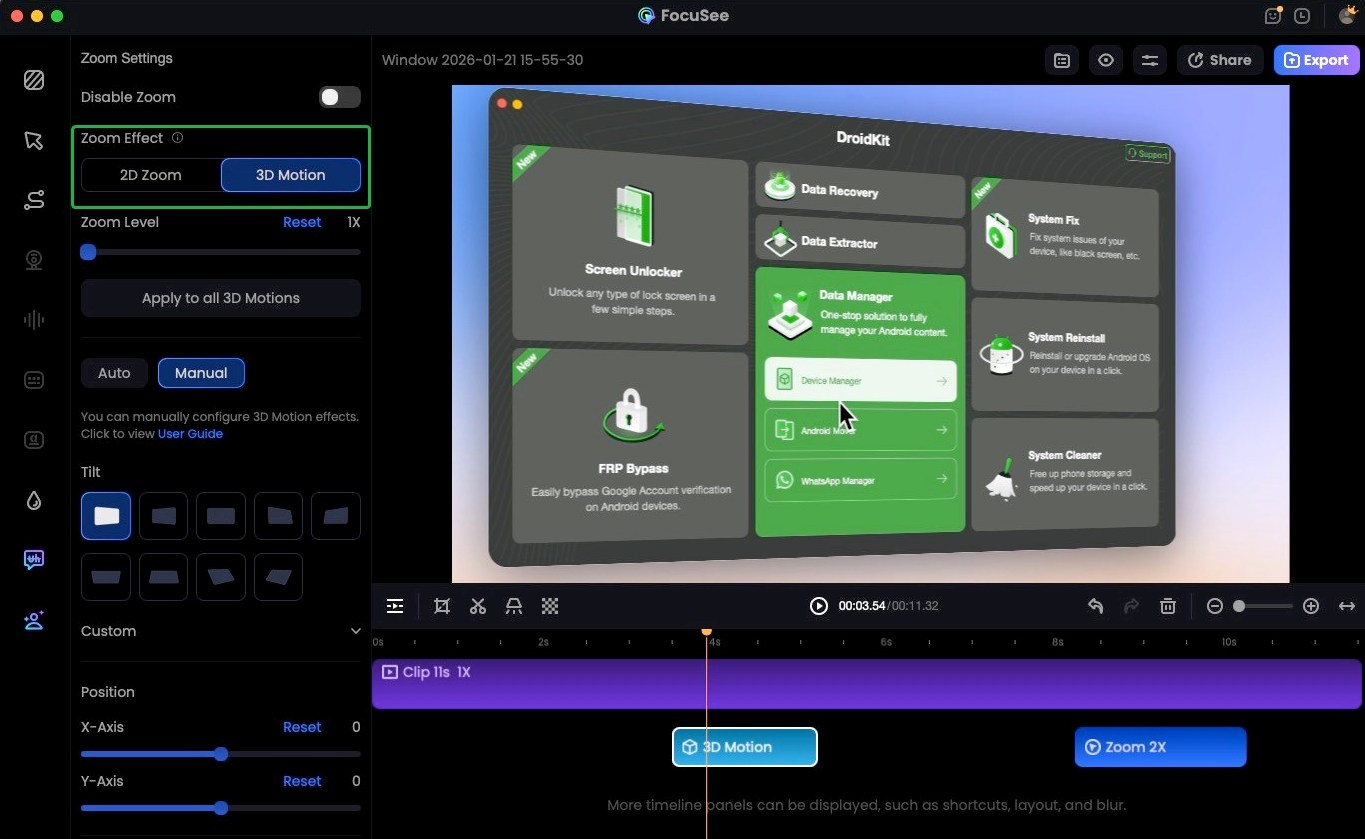This screenshot has width=1365, height=839.
Task: Select the Auto mode option
Action: click(x=114, y=373)
